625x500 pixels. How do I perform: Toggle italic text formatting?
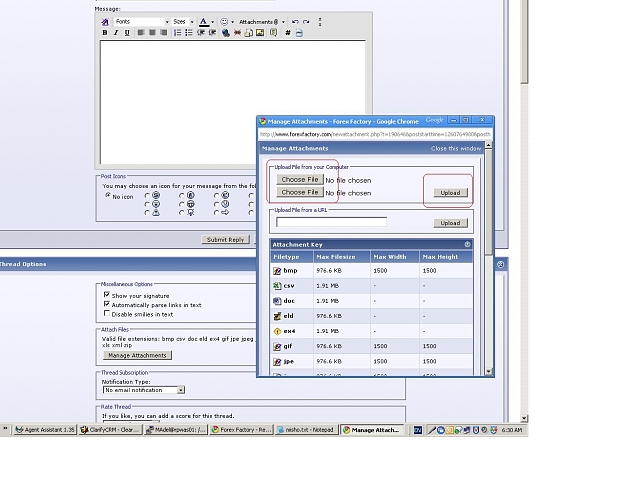[116, 33]
